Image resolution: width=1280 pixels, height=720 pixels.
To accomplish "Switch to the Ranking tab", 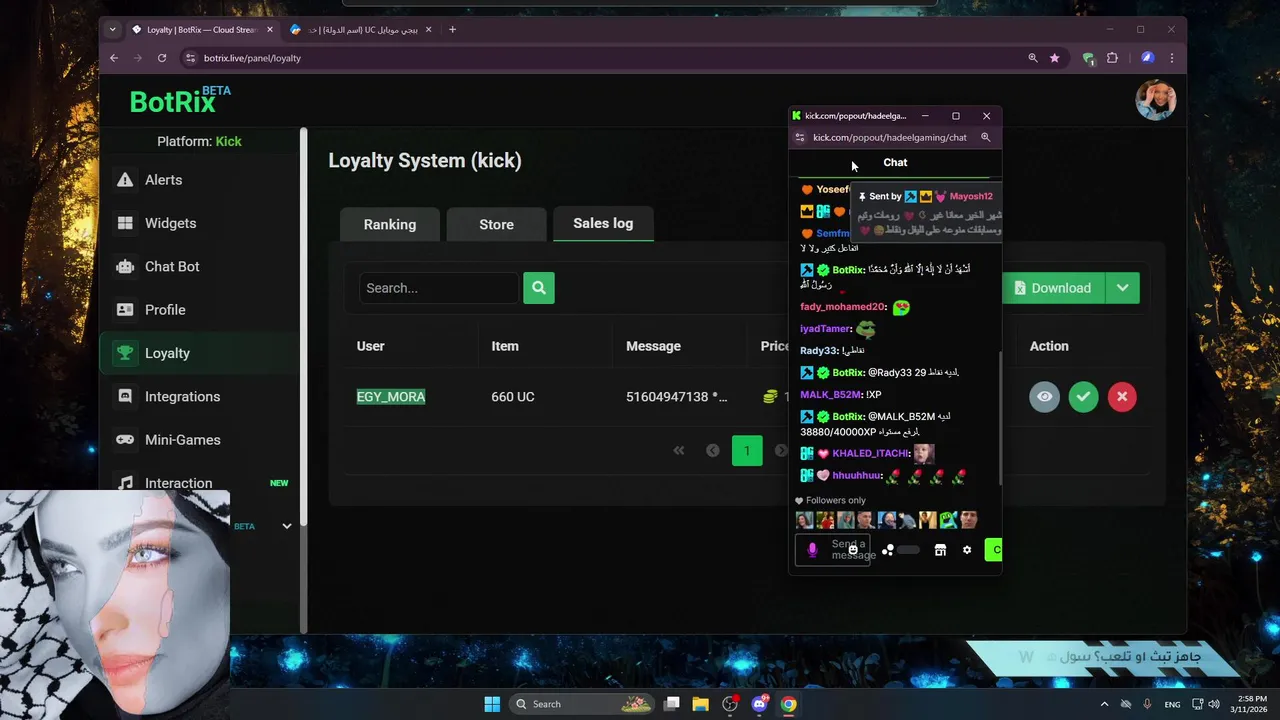I will point(390,224).
